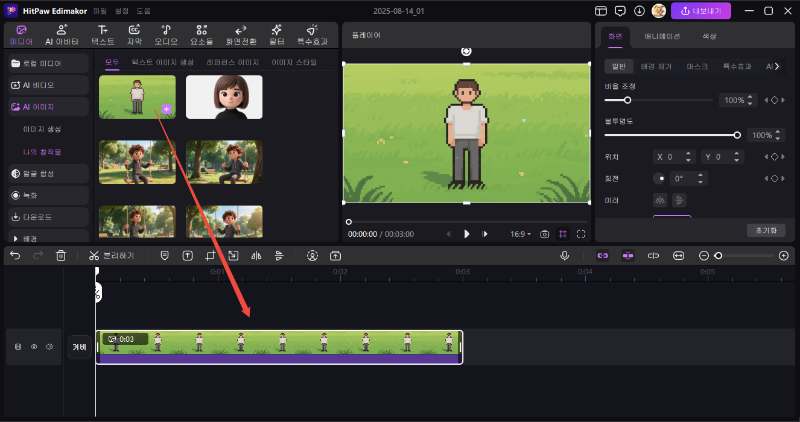
Task: Step to next frame in player
Action: click(x=485, y=234)
